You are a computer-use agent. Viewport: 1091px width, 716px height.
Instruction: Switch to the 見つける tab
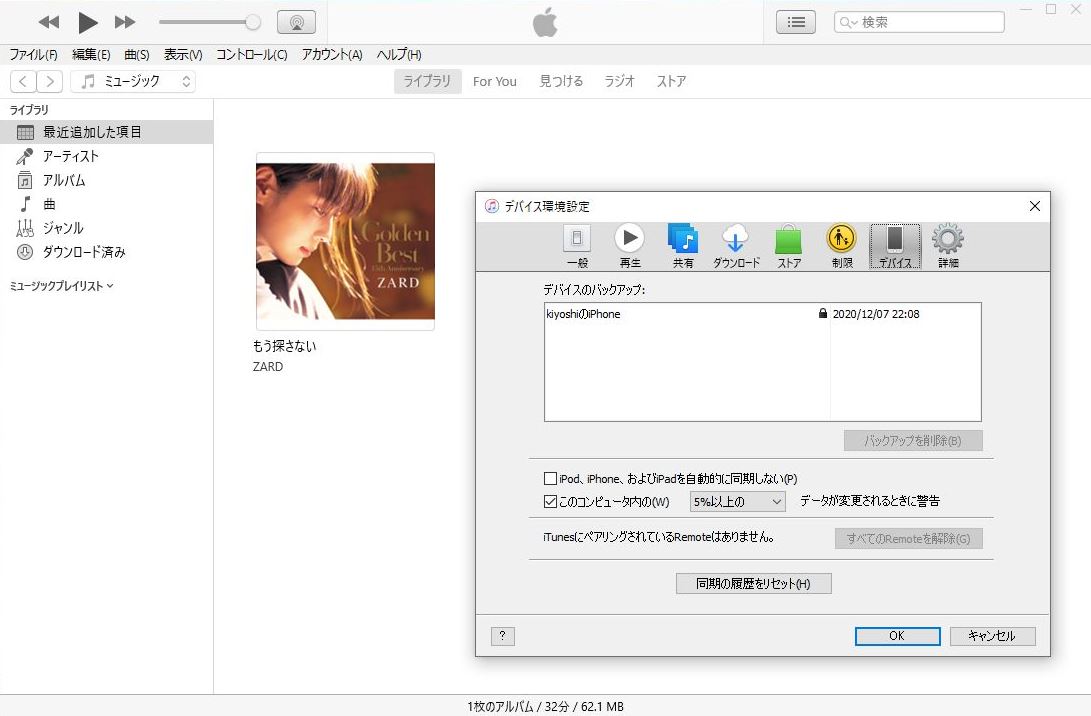pyautogui.click(x=561, y=81)
